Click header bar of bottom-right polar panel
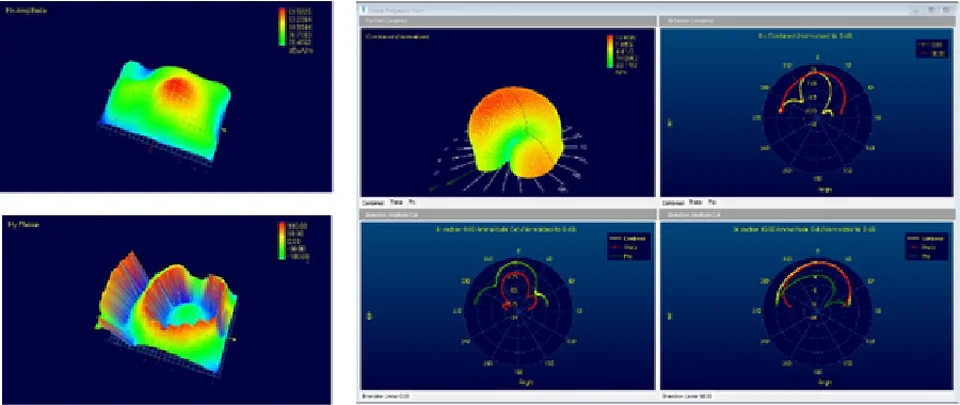Image resolution: width=960 pixels, height=405 pixels. point(805,214)
